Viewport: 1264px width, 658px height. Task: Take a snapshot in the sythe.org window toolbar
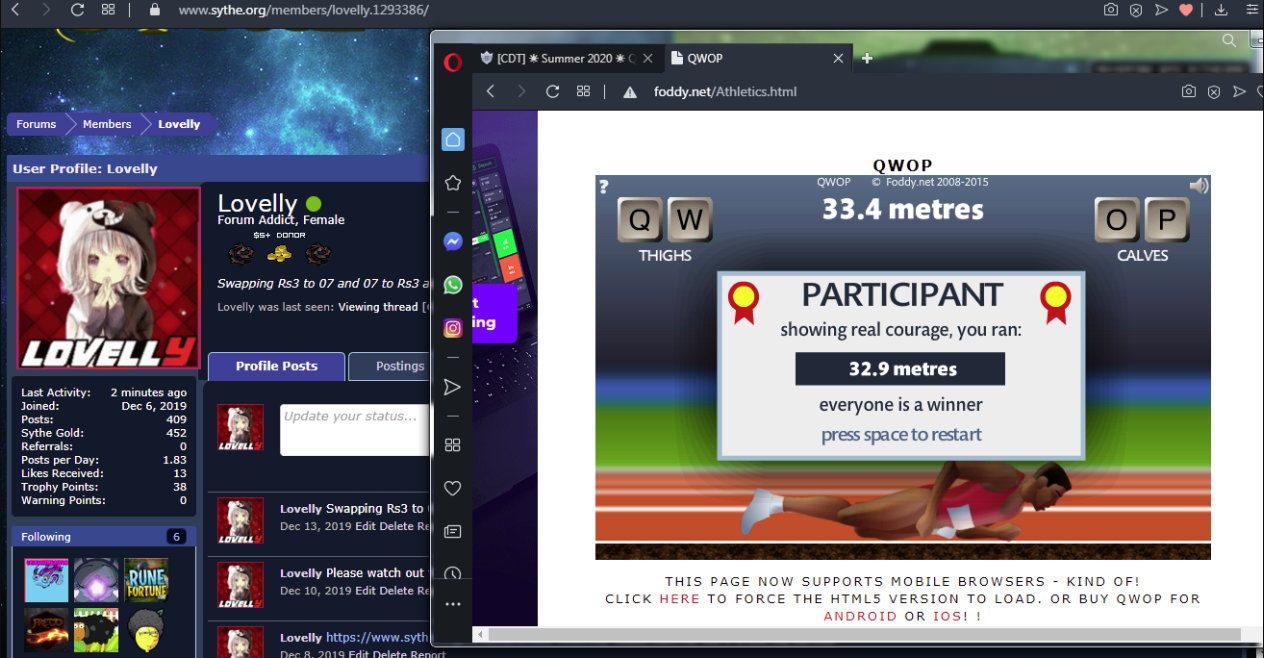coord(1110,10)
